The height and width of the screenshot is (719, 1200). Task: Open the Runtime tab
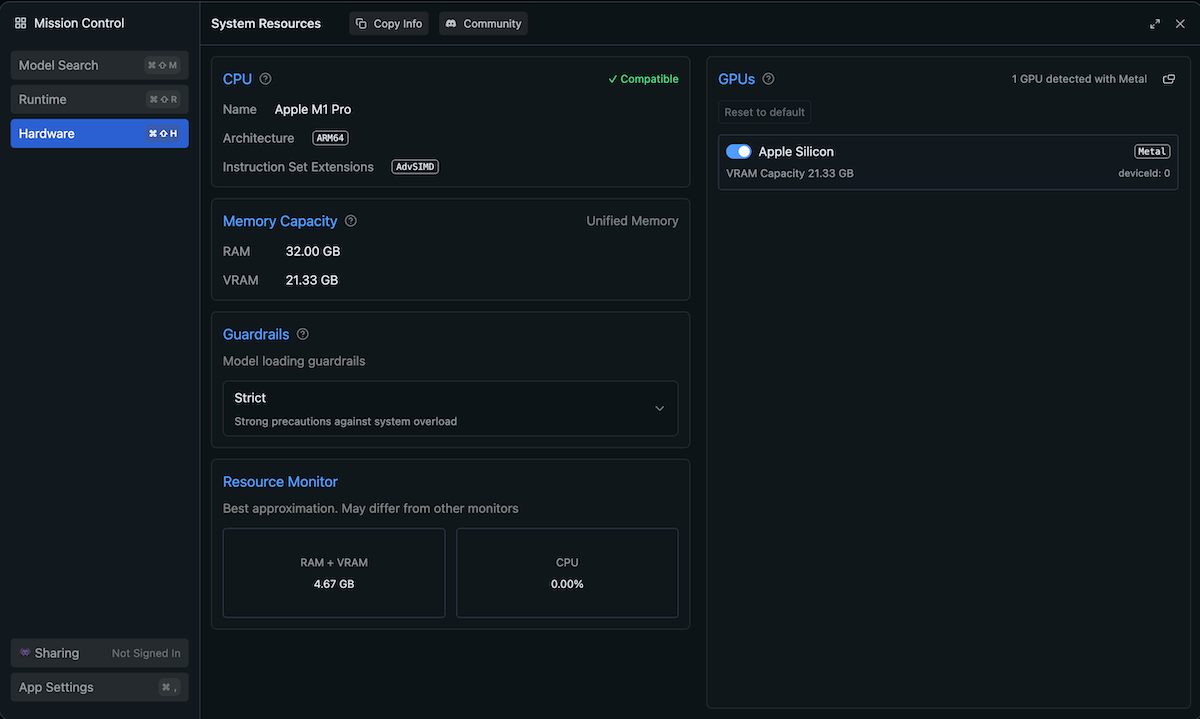pos(99,99)
